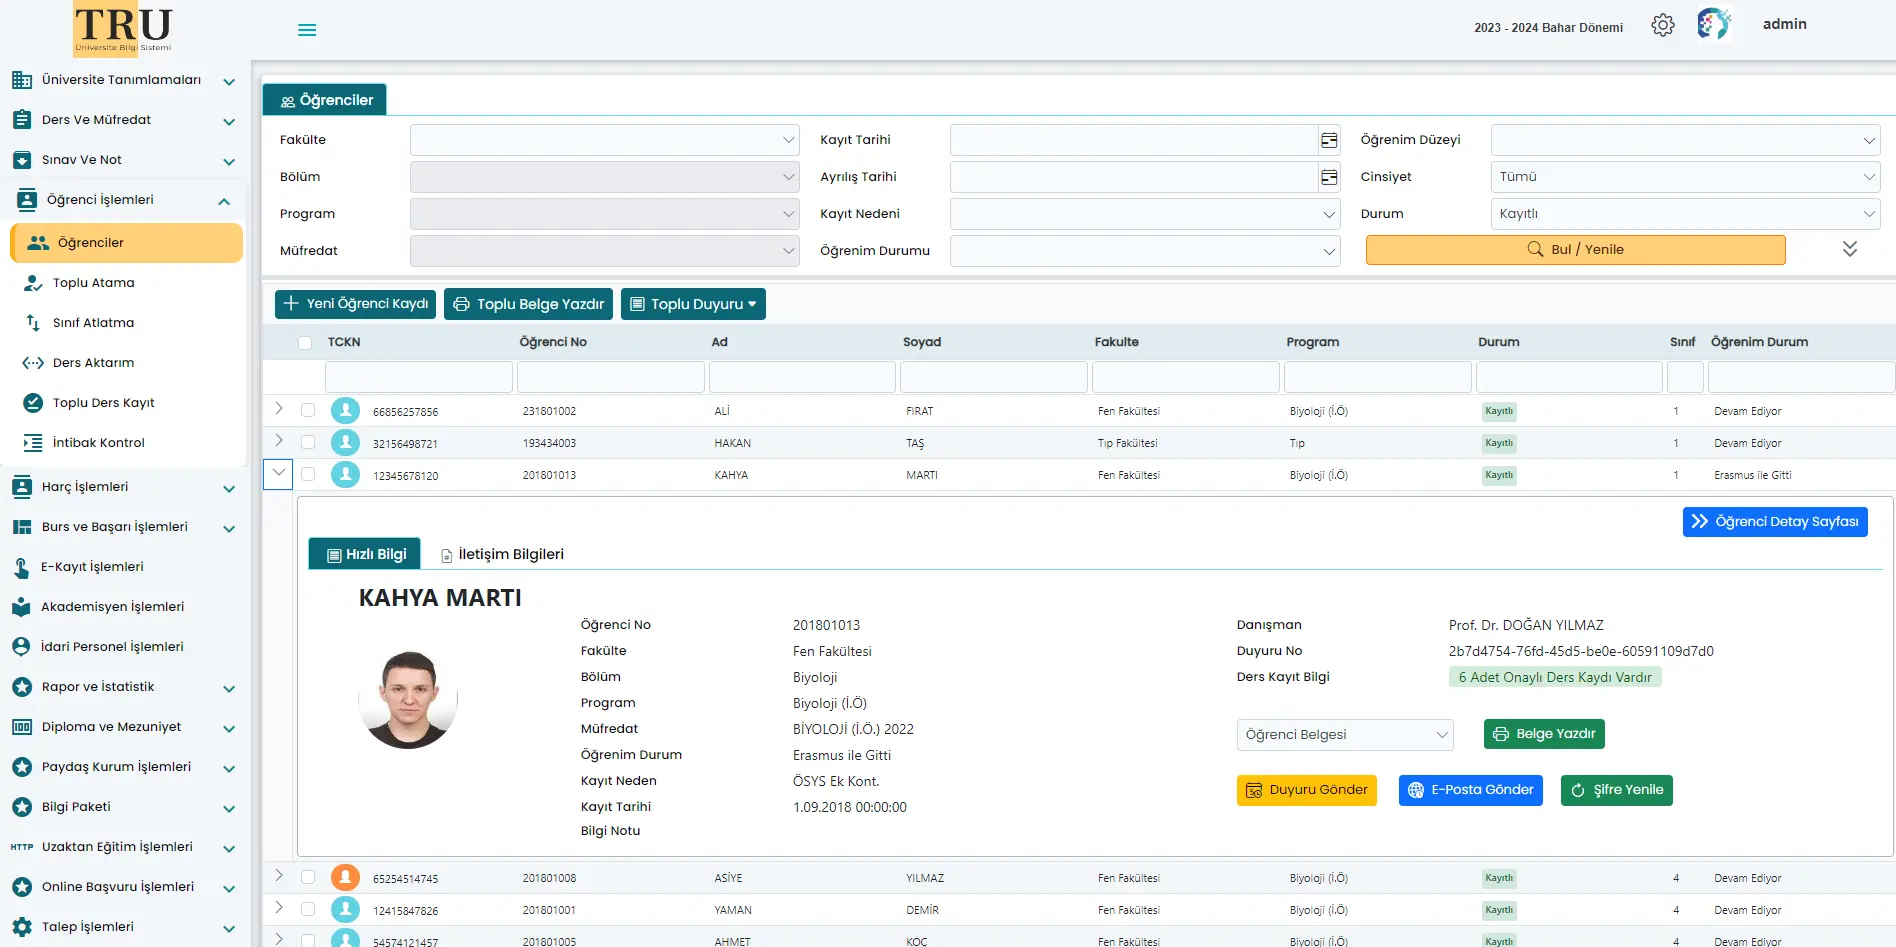Click the orange avatar of ASİYE YILMAZ
Viewport: 1896px width, 947px height.
345,878
